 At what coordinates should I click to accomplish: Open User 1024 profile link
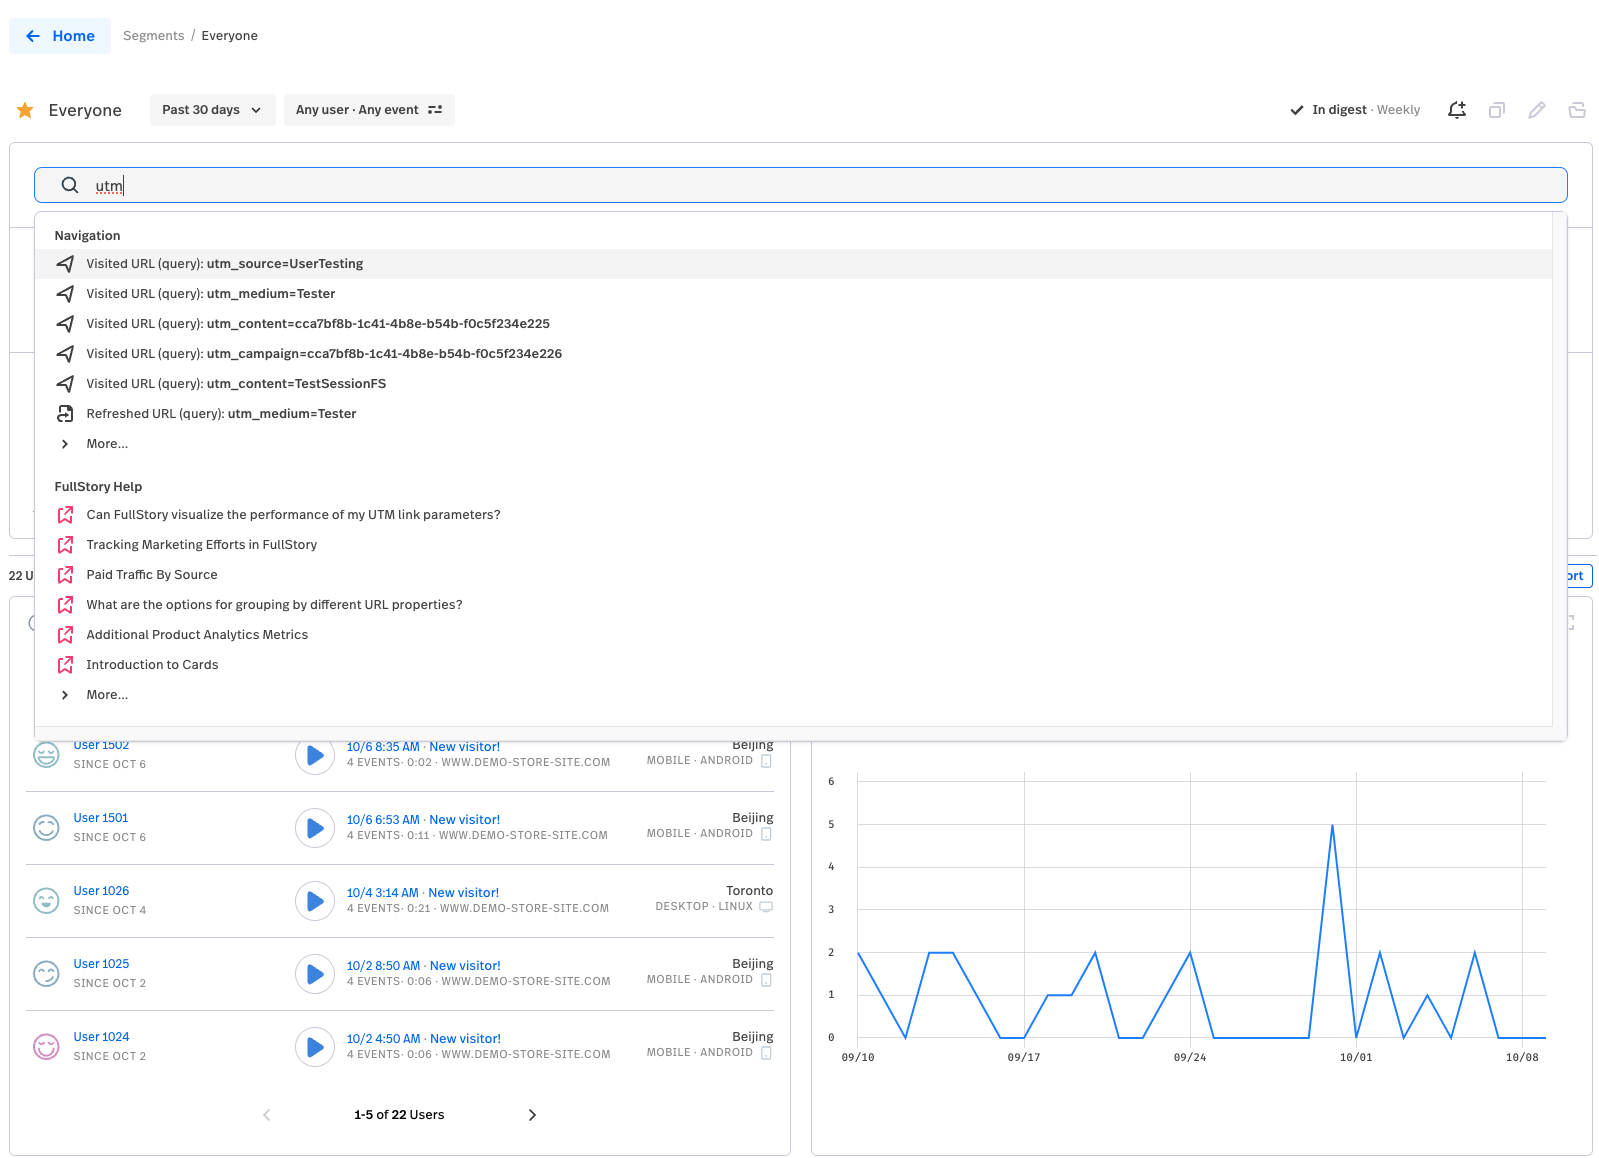pyautogui.click(x=101, y=1037)
